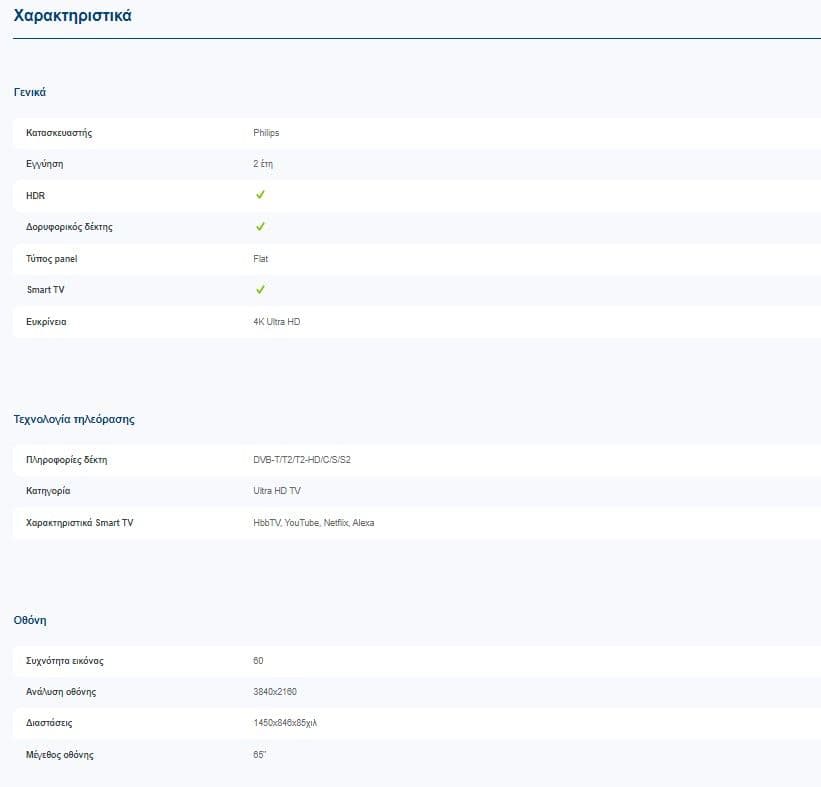Select the 'HbbTV, YouTube, Netflix, Alexa' value
Image resolution: width=821 pixels, height=787 pixels.
click(314, 523)
